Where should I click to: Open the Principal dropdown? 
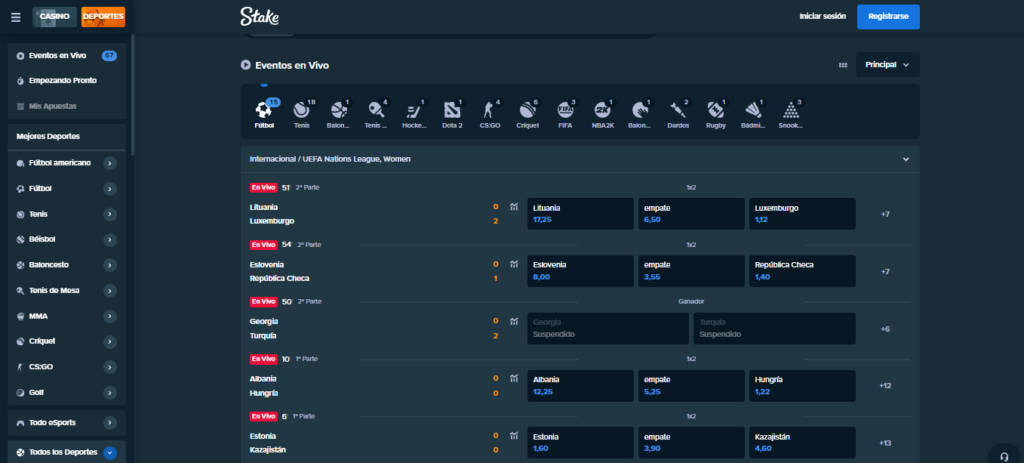[x=888, y=65]
